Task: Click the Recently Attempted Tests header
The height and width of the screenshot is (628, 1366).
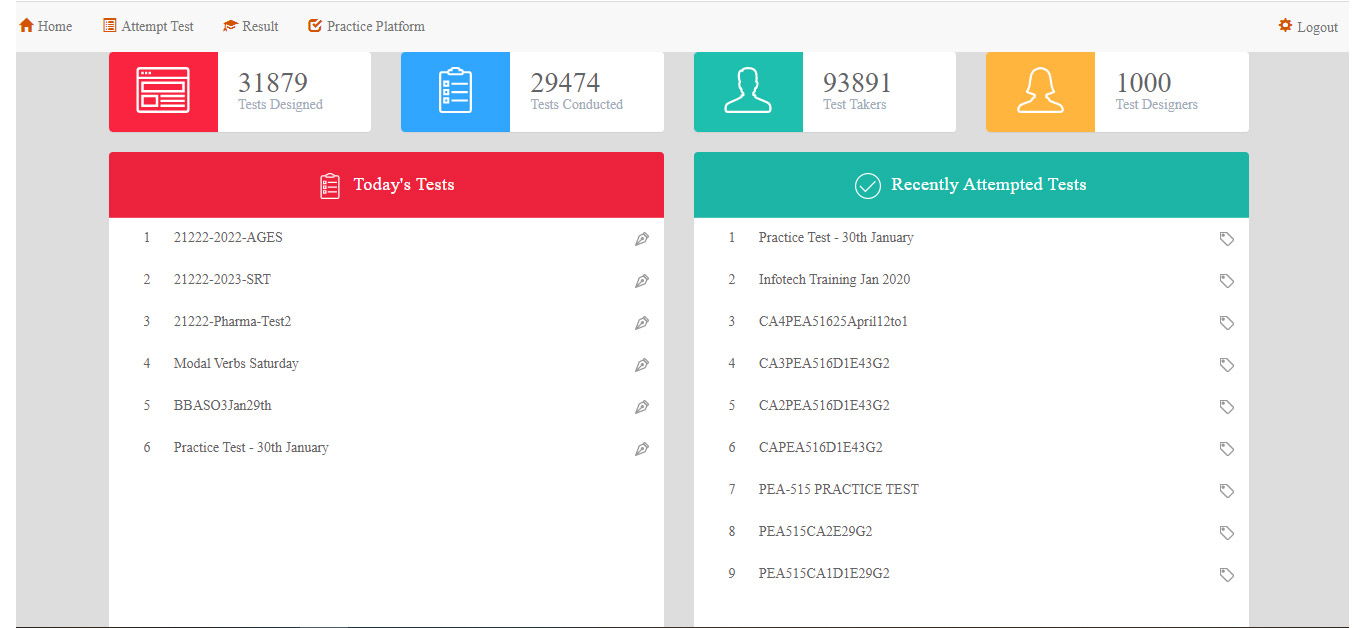Action: coord(971,185)
